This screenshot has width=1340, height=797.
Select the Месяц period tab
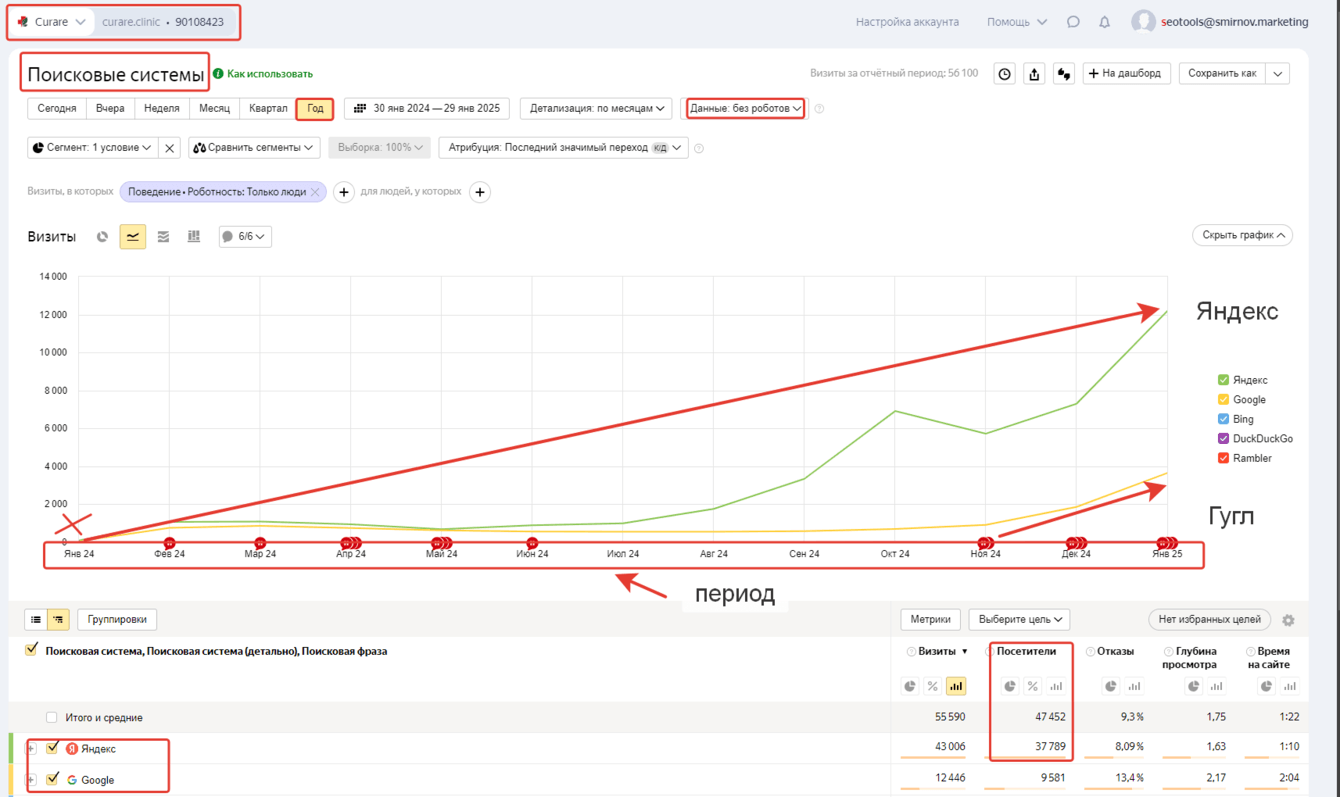click(214, 108)
